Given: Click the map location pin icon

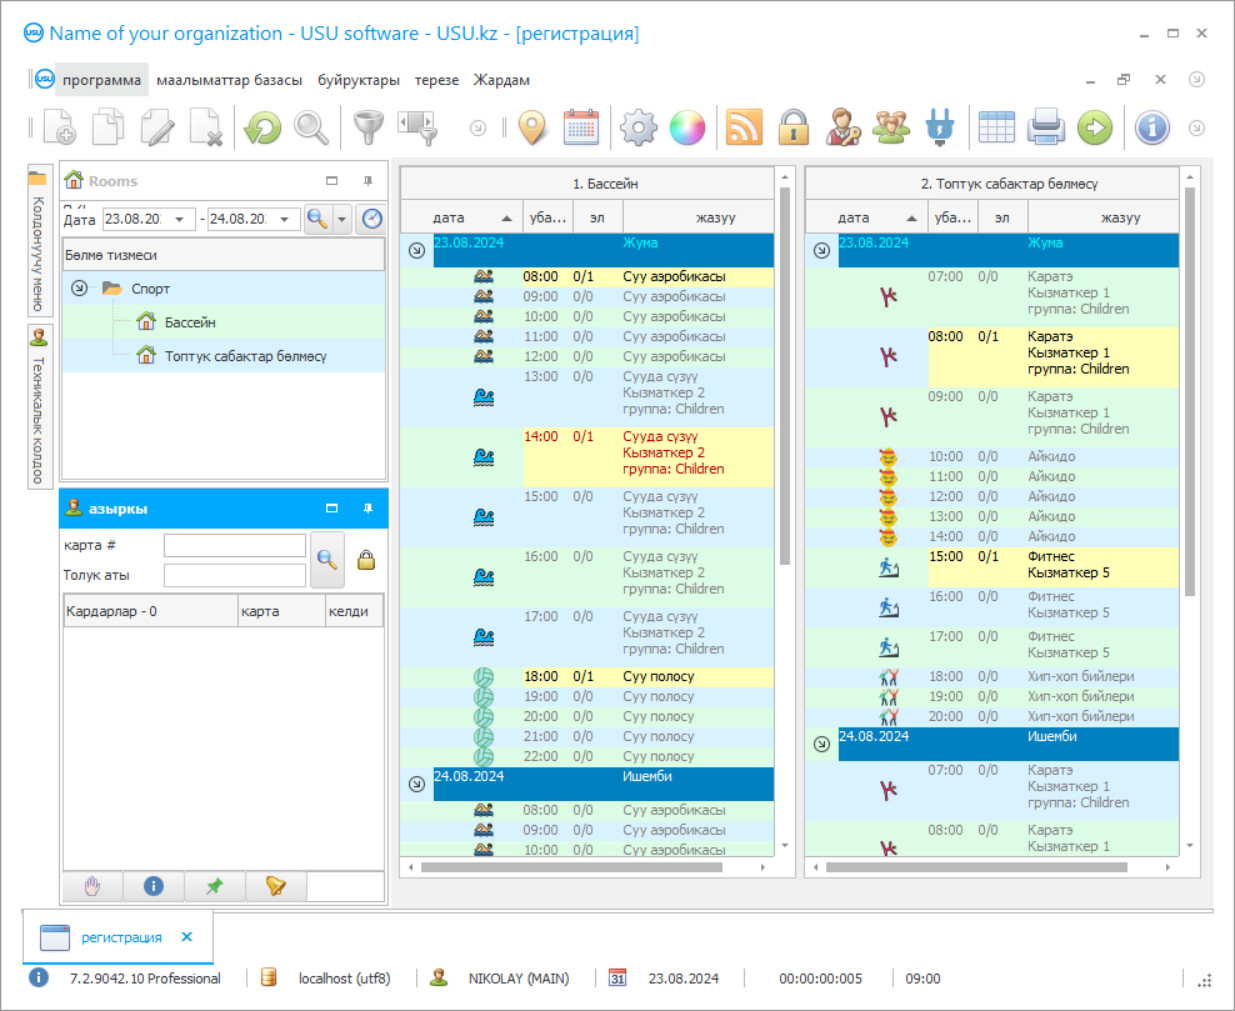Looking at the screenshot, I should [533, 128].
